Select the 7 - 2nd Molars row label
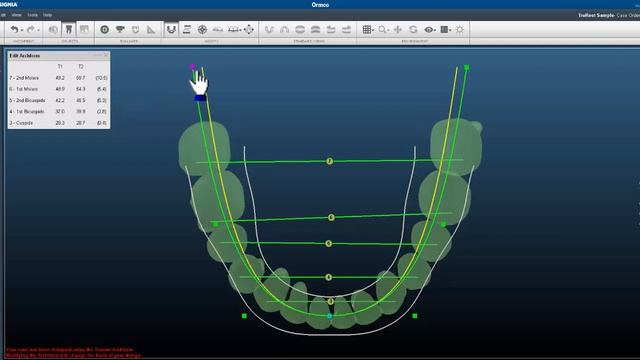 (24, 78)
